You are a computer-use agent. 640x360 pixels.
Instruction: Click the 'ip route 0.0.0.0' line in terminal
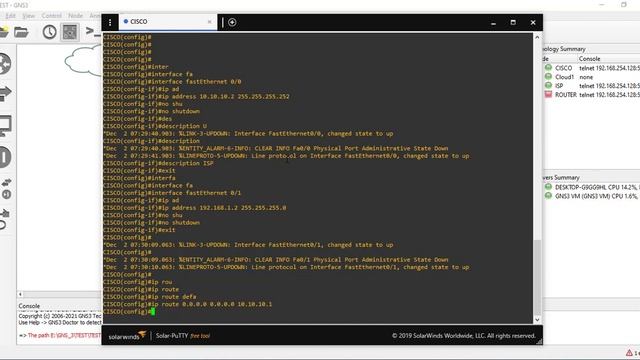187,304
